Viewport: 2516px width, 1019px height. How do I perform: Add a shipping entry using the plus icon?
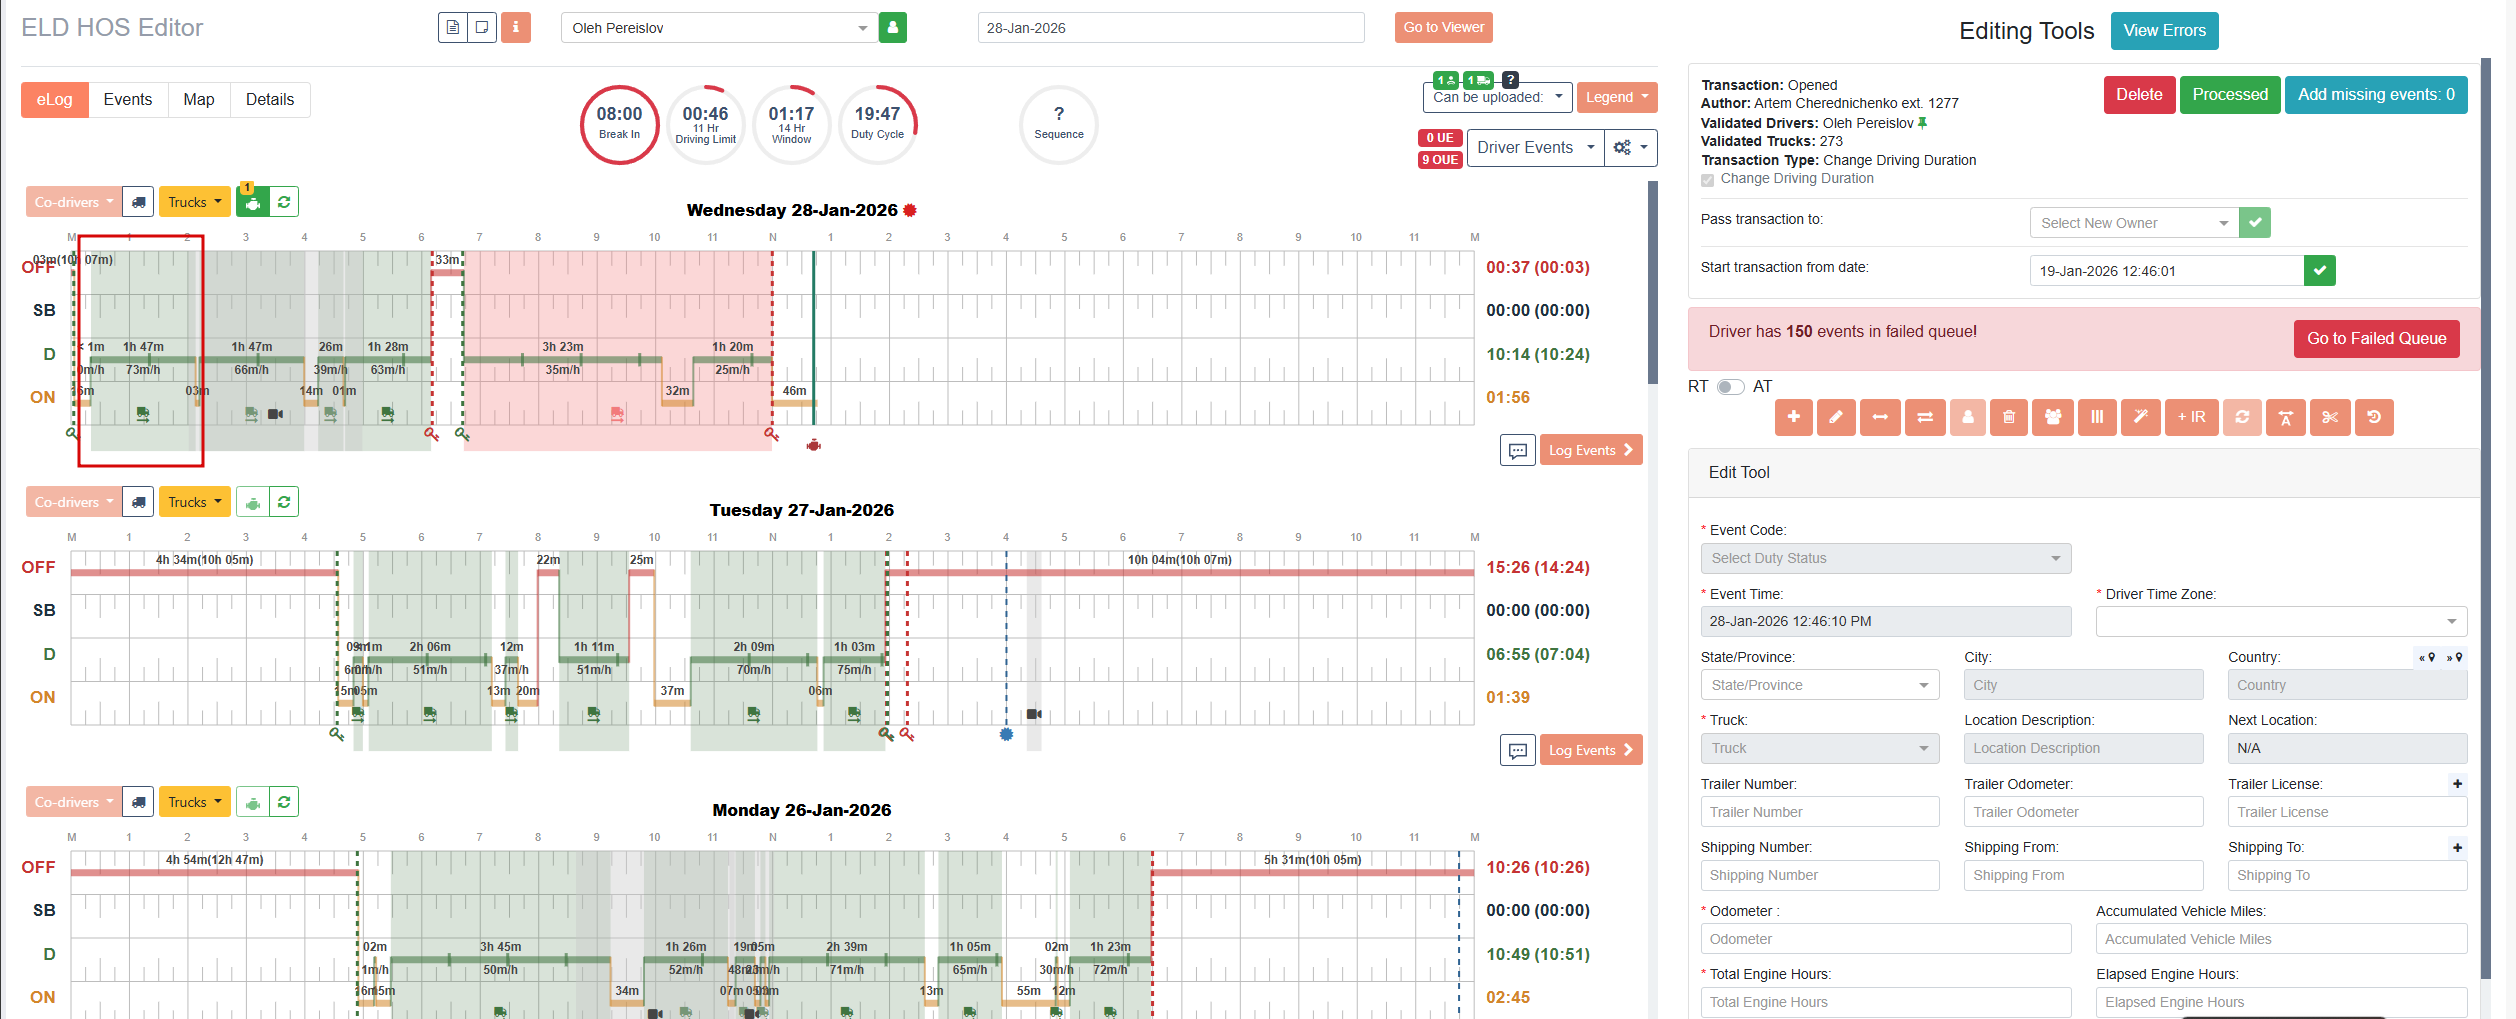coord(2457,848)
